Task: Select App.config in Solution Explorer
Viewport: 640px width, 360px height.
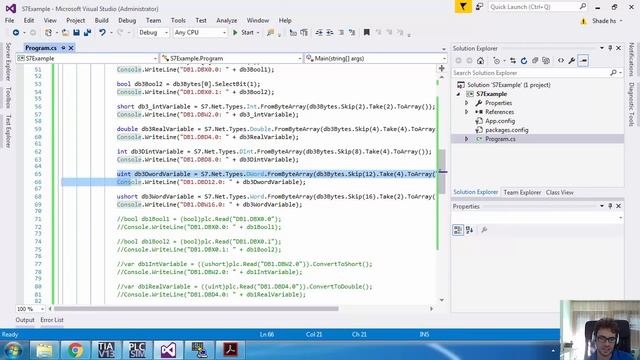Action: tap(500, 121)
